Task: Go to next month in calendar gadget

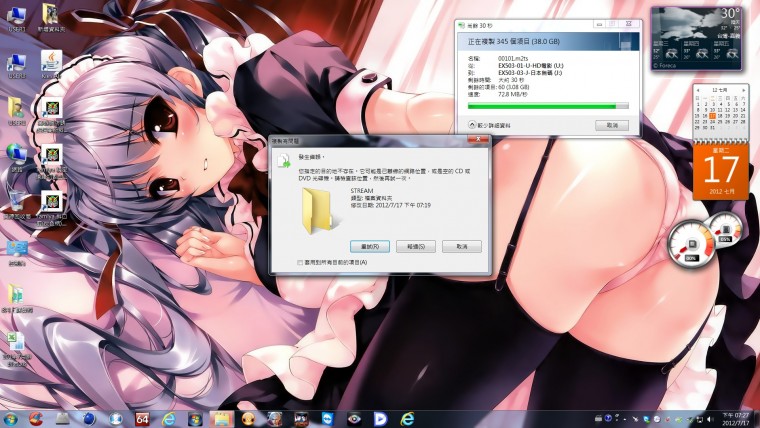Action: point(743,90)
